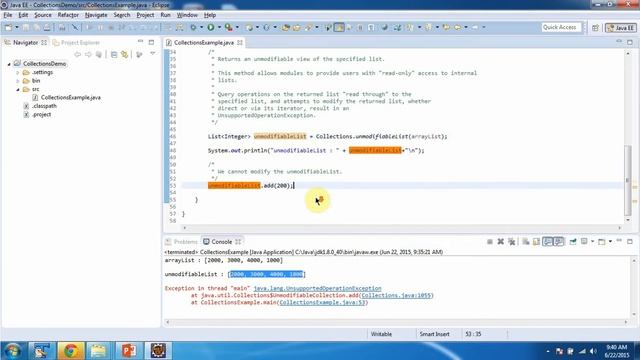640x360 pixels.
Task: Open the Navigate menu
Action: pos(96,15)
